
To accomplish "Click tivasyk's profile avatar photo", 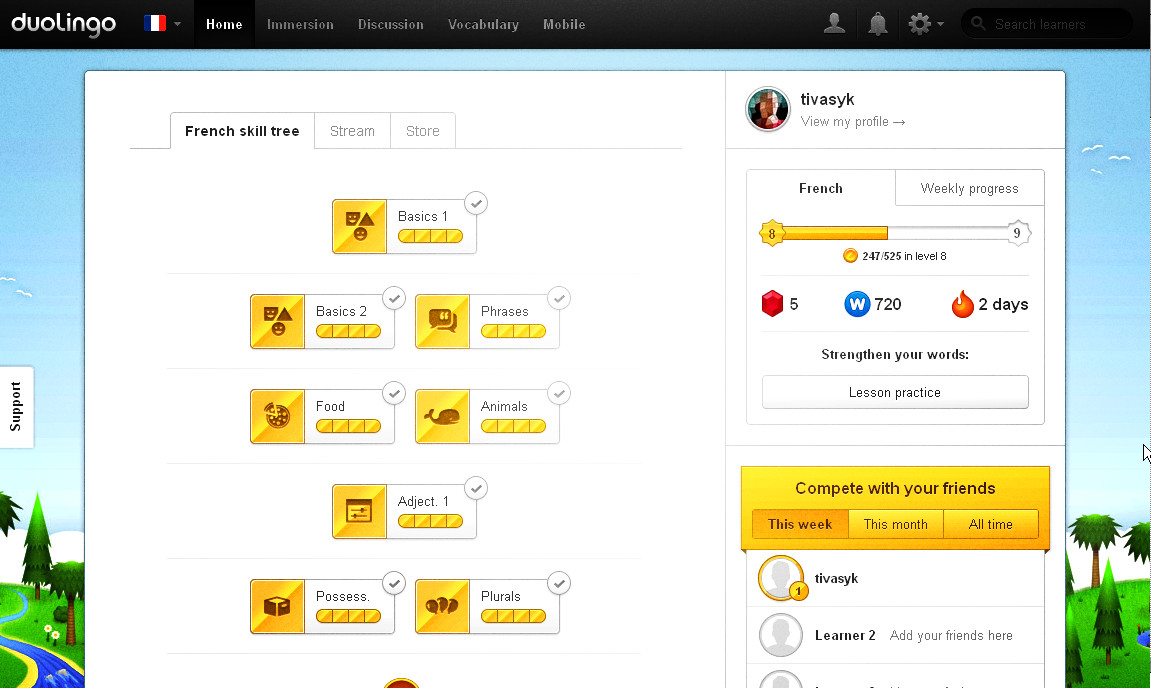I will [x=768, y=109].
